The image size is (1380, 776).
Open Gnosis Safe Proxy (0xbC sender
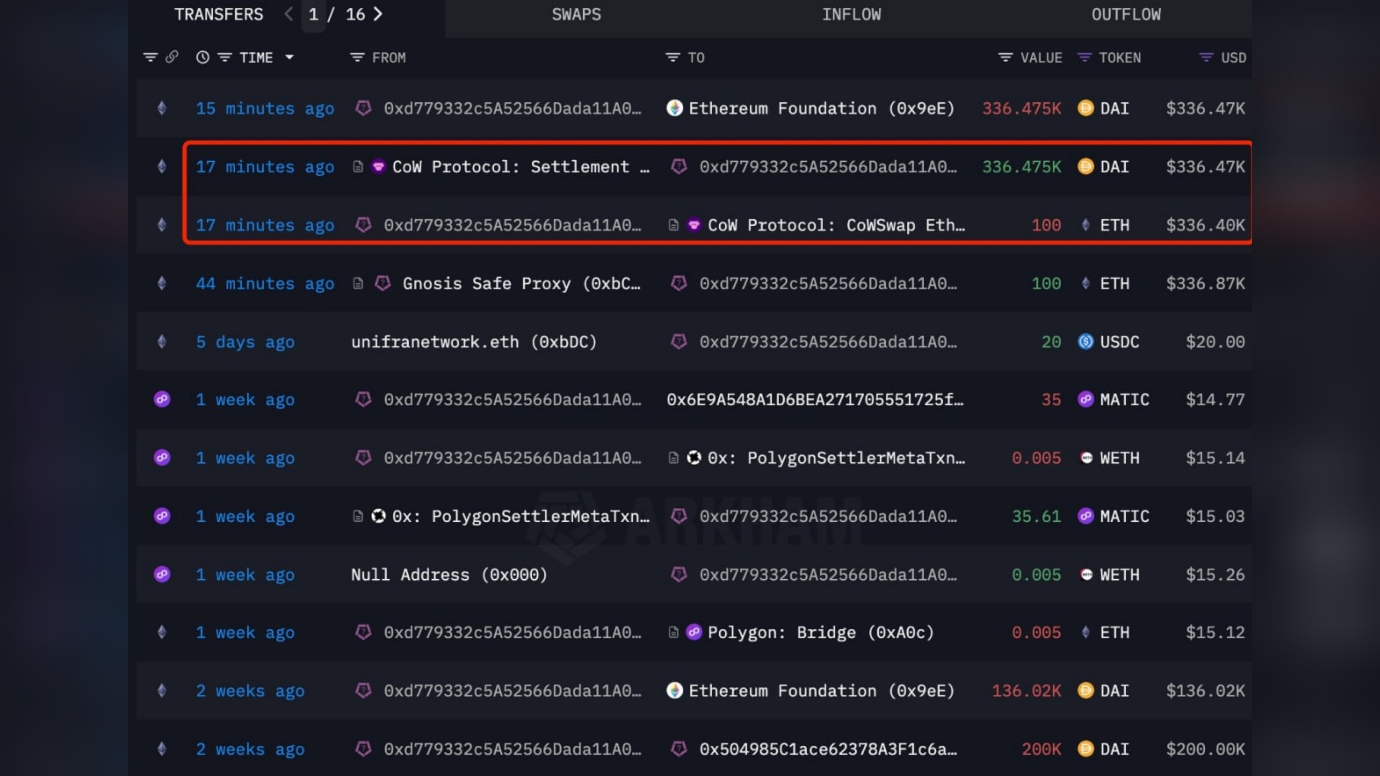click(x=521, y=284)
